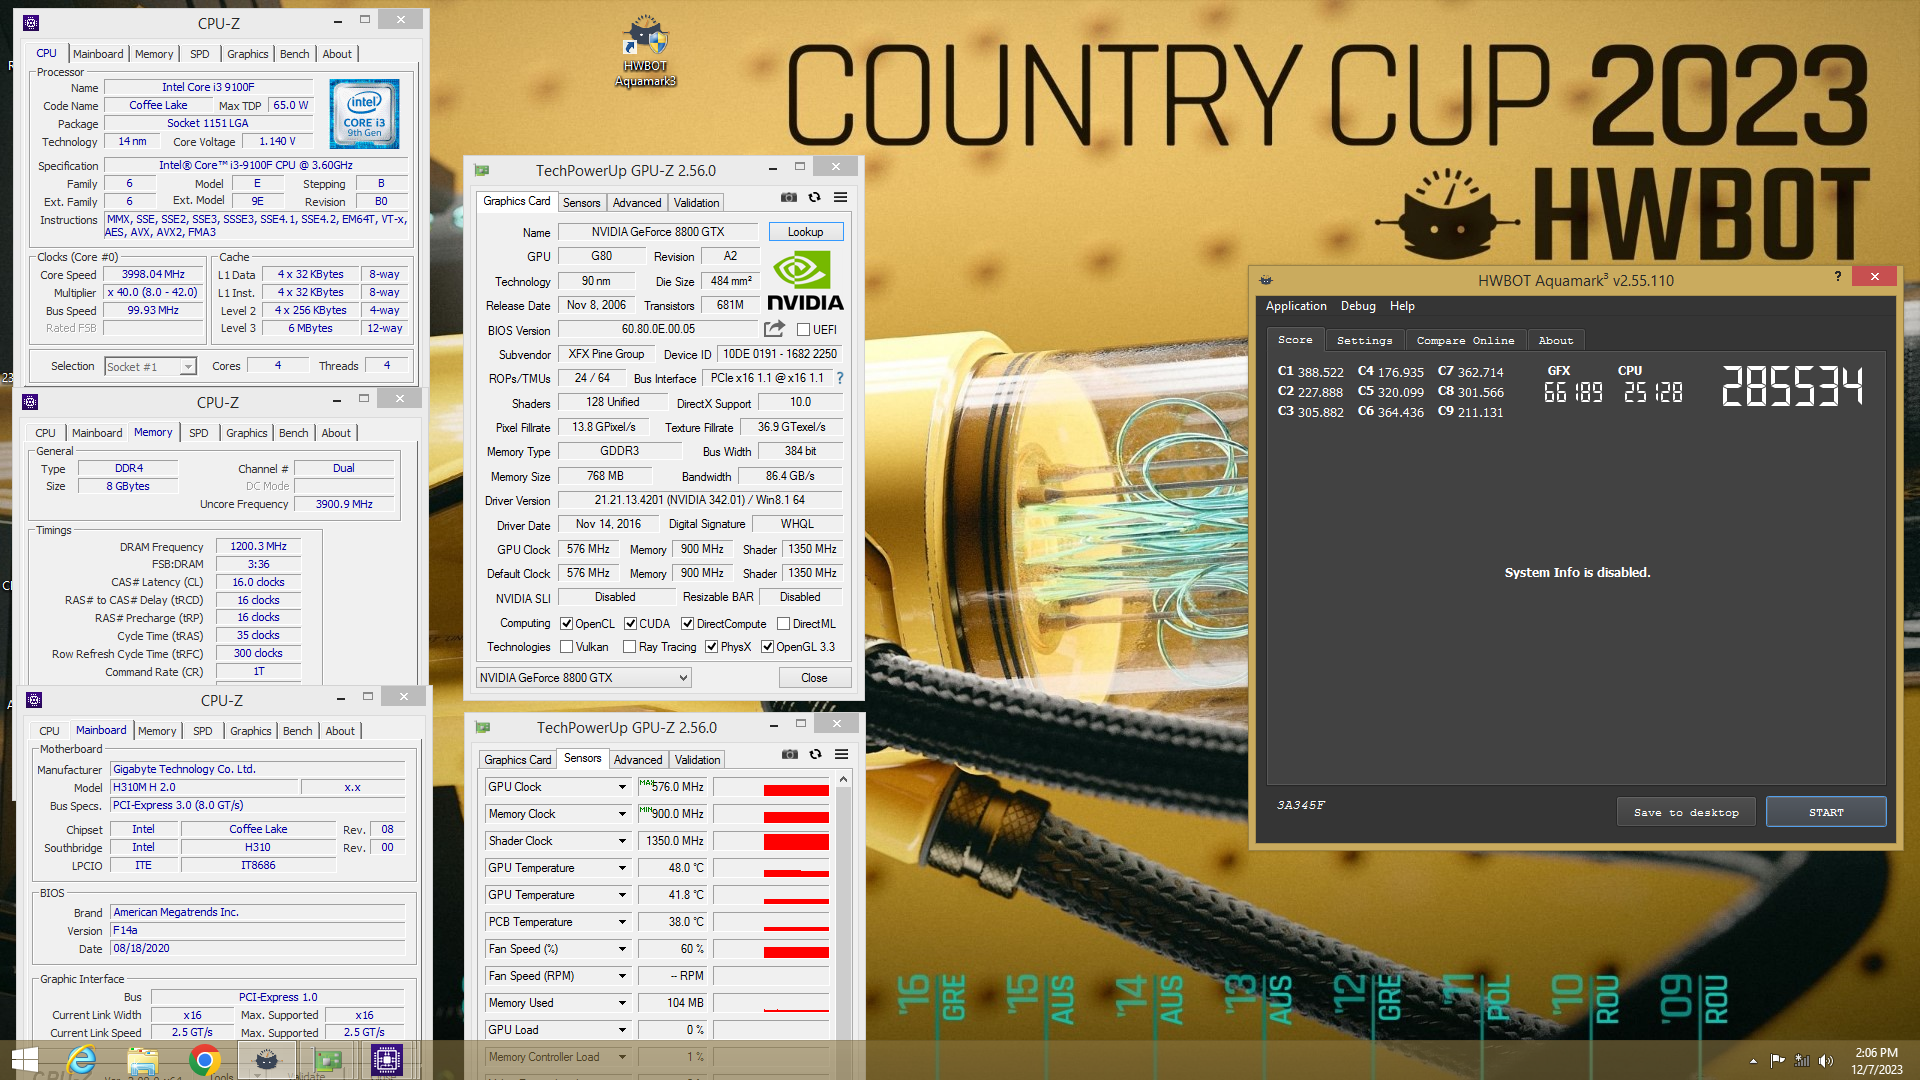Click the camera icon in GPU-Z Sensors window

coord(790,755)
